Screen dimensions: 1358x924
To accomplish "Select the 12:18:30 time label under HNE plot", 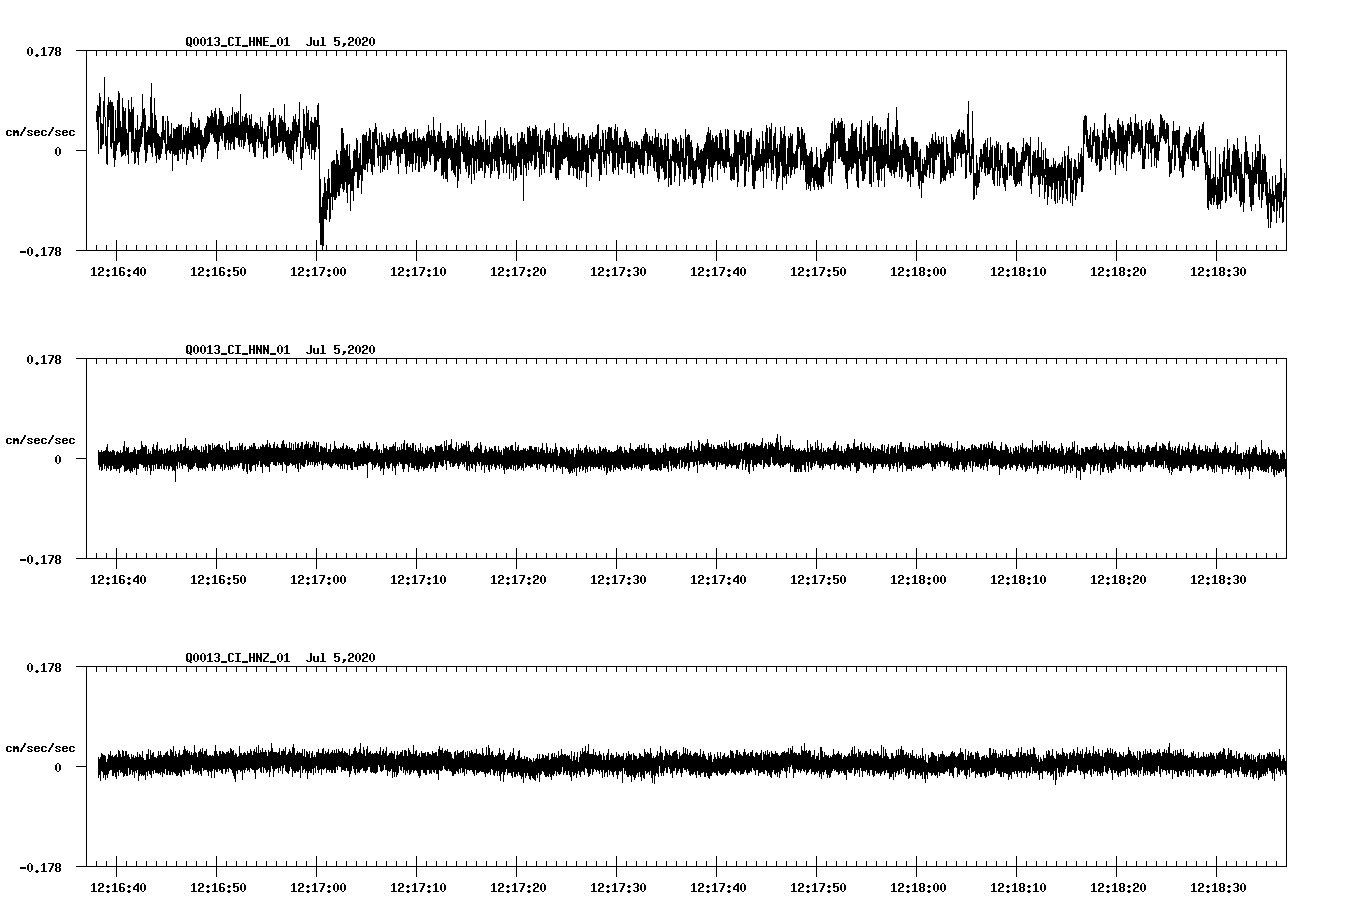I will click(1218, 272).
